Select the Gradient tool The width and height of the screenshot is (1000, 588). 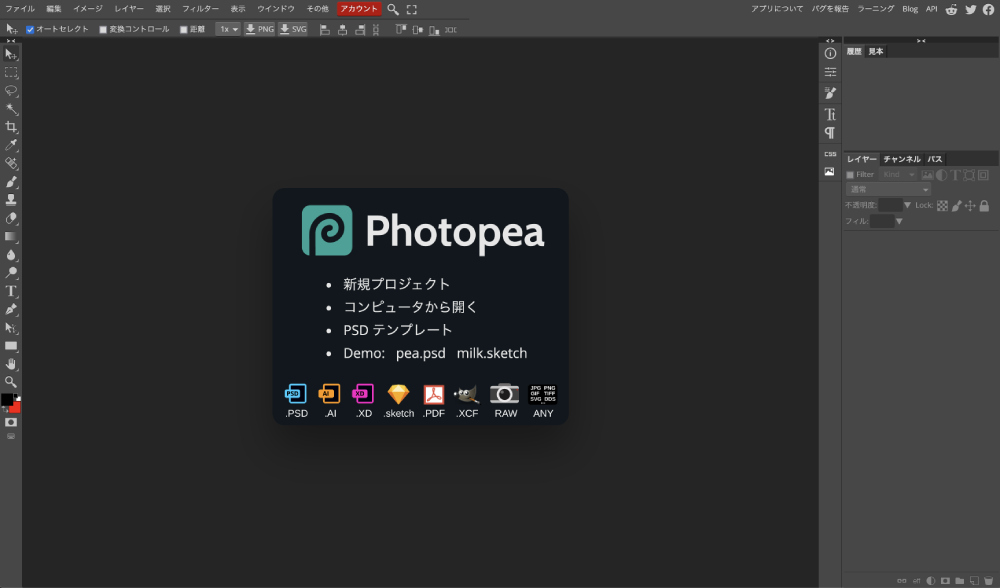[x=11, y=237]
